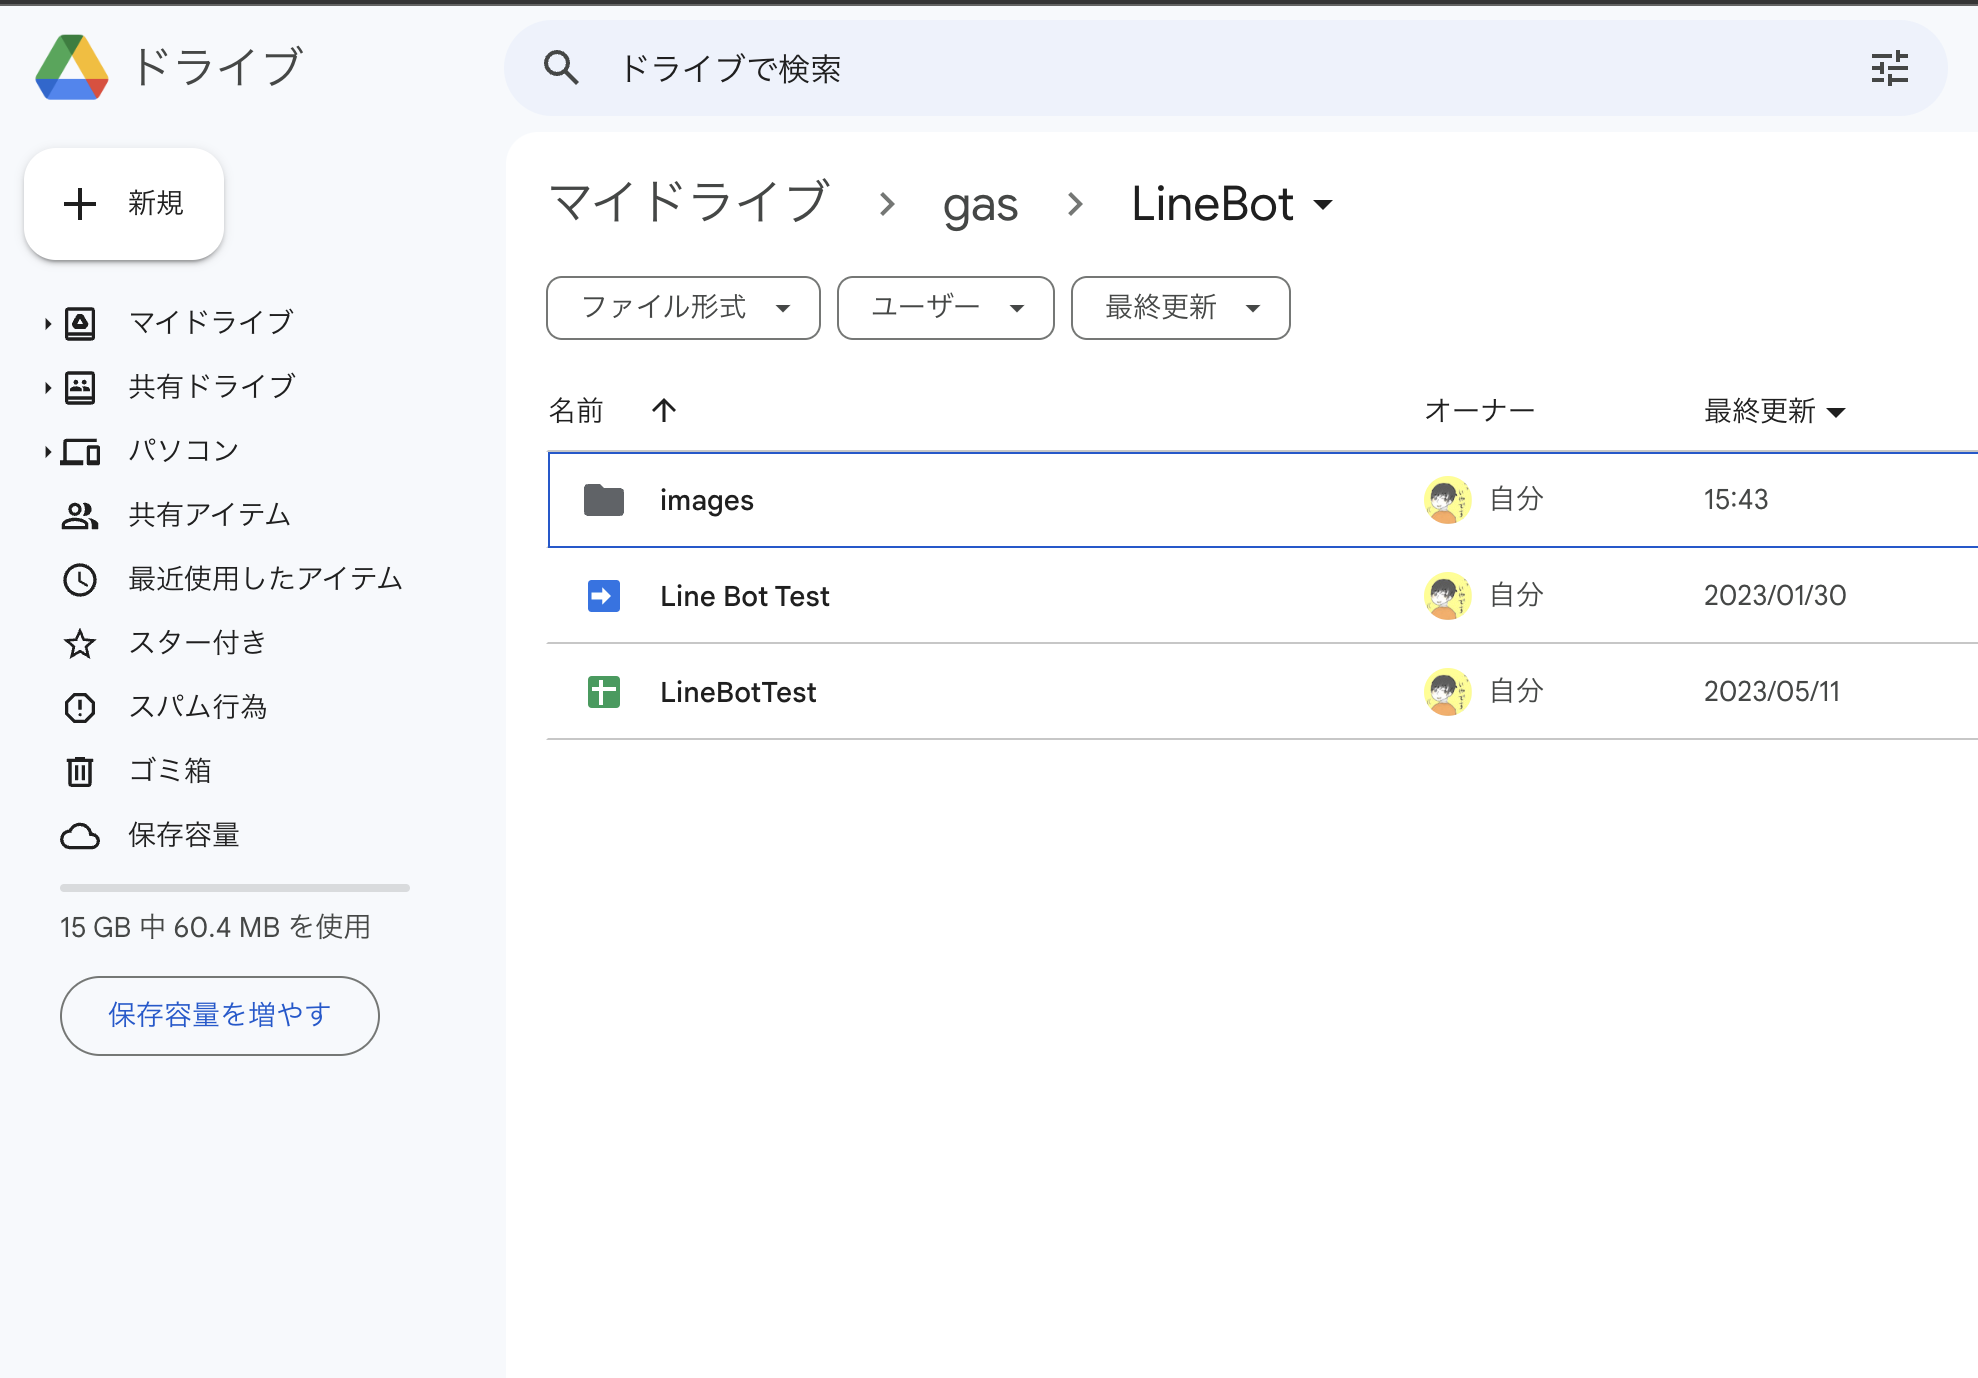
Task: Reverse sort with the name arrow icon
Action: pyautogui.click(x=664, y=410)
